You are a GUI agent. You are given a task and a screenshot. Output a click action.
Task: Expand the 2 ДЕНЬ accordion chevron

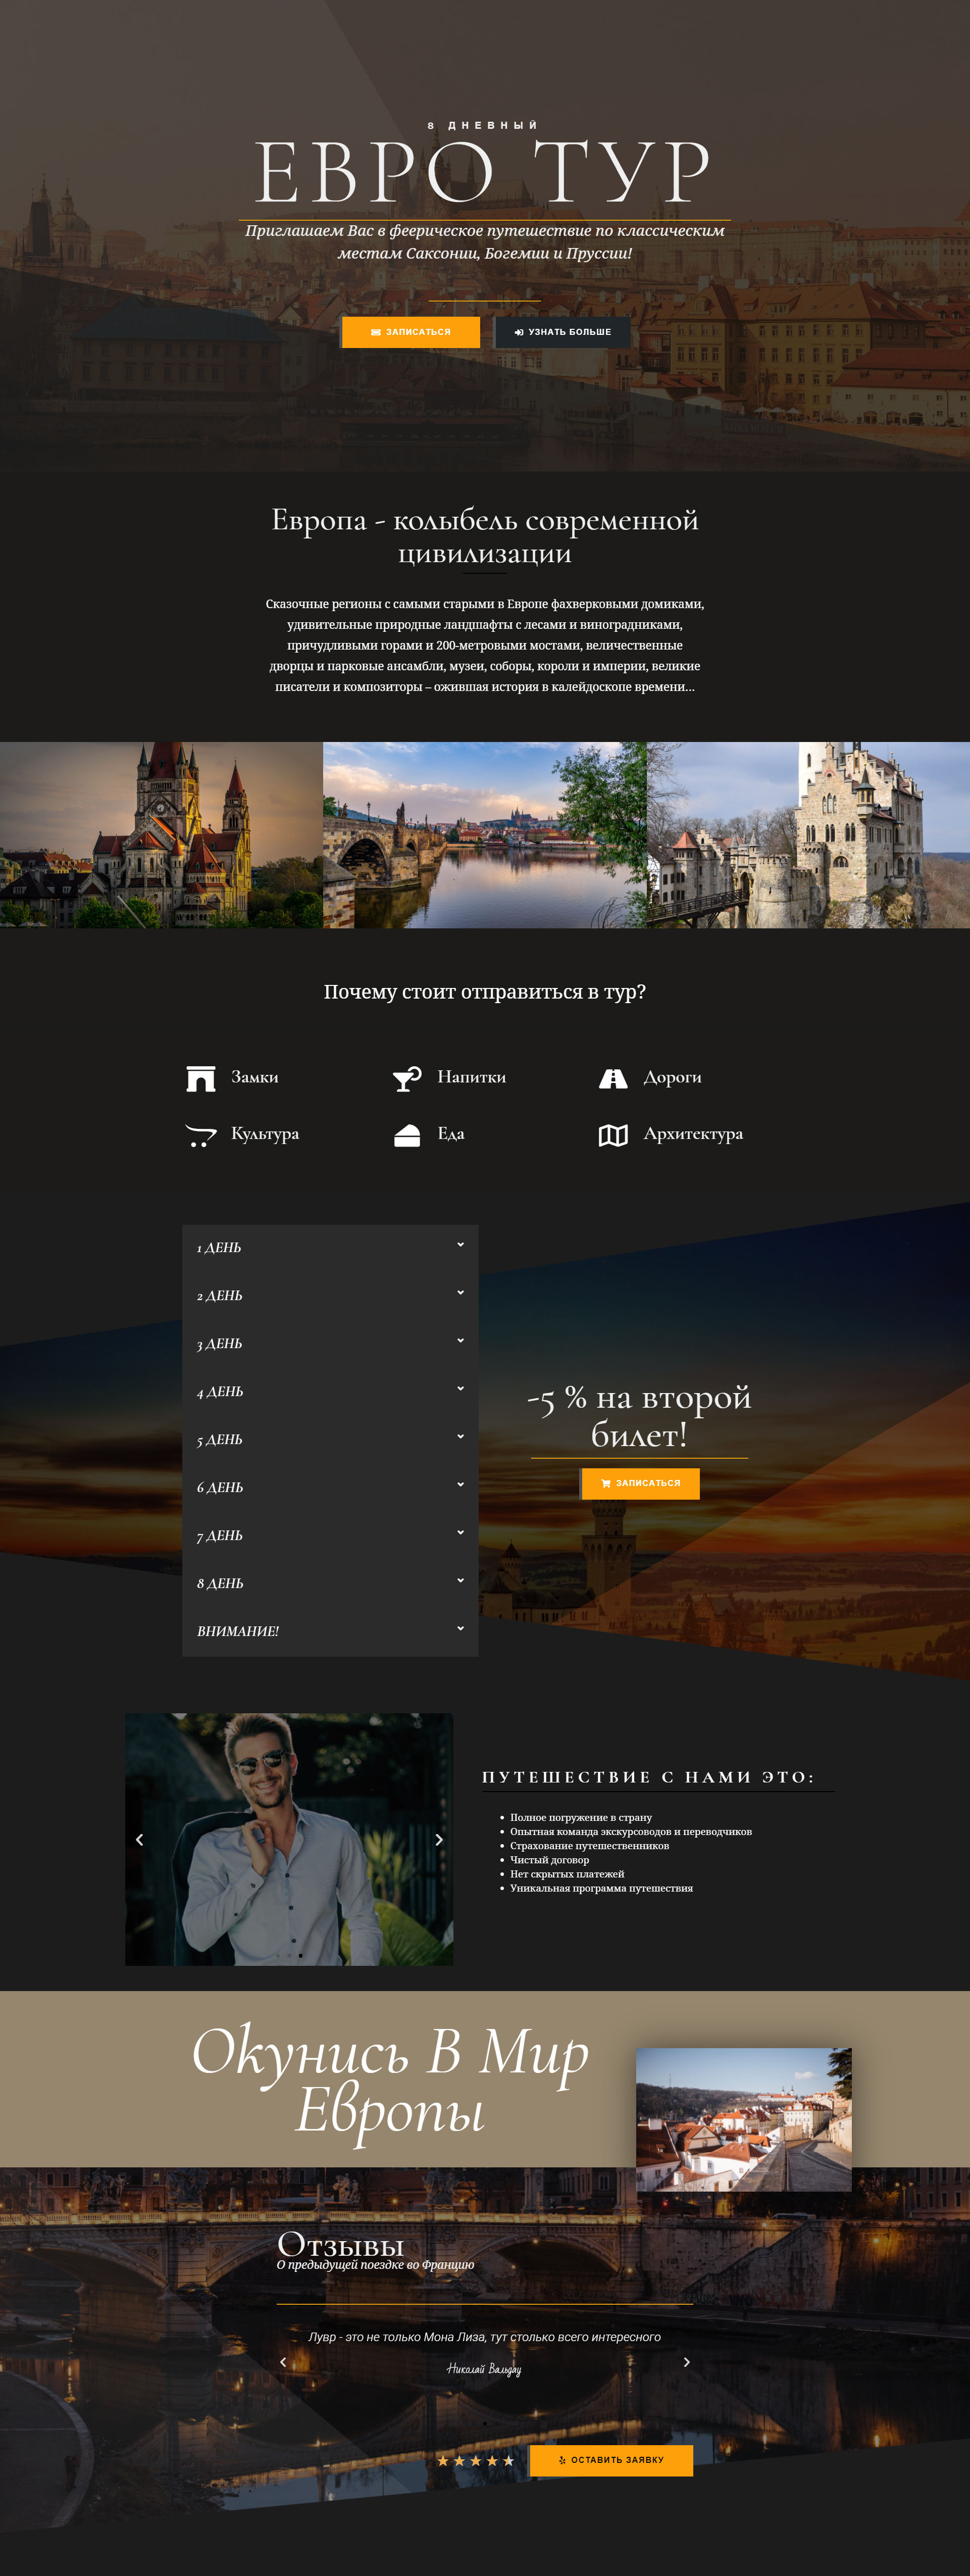coord(460,1293)
